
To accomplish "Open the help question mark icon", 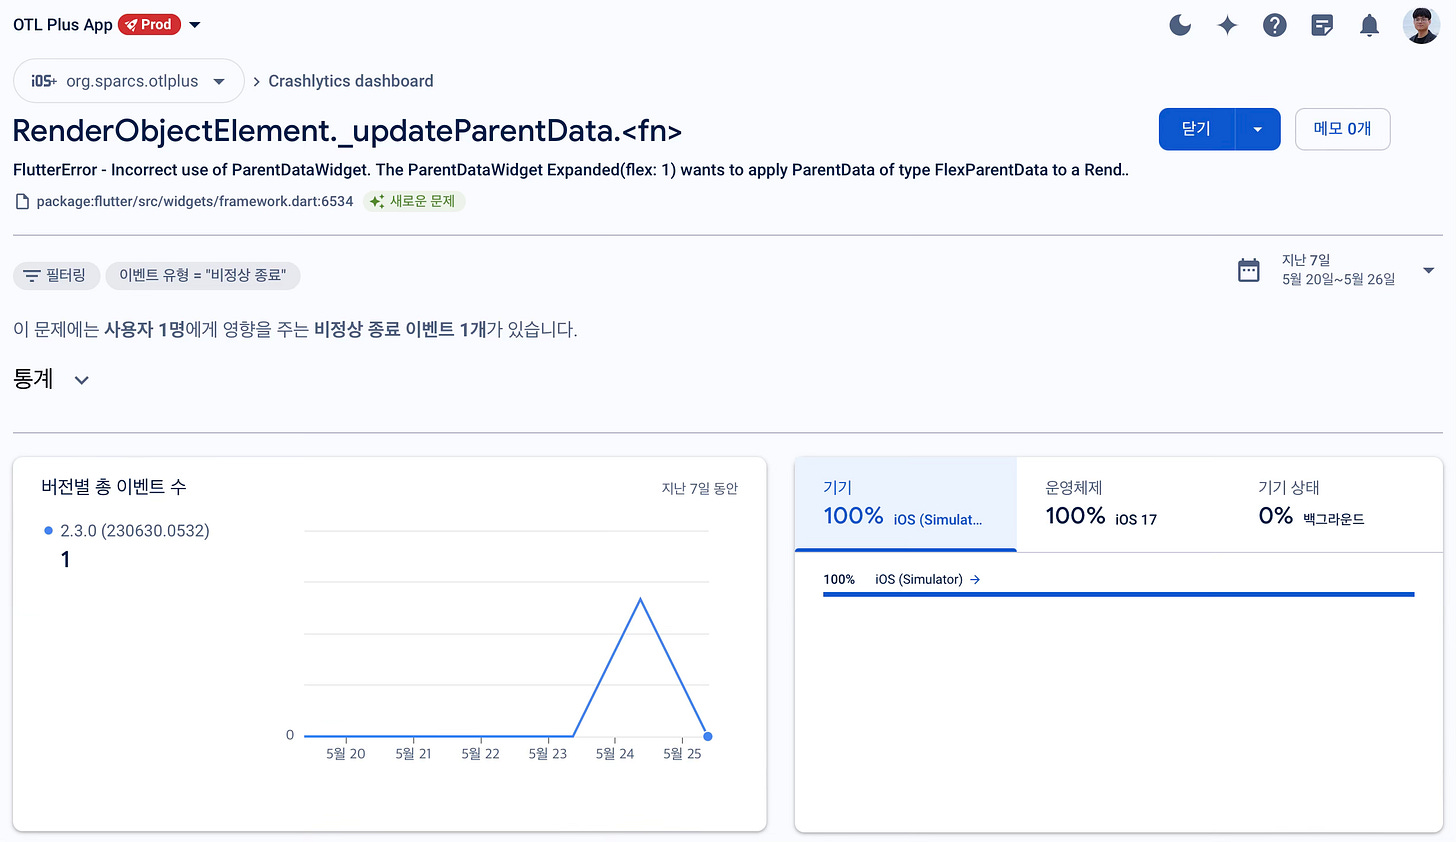I will (x=1274, y=25).
